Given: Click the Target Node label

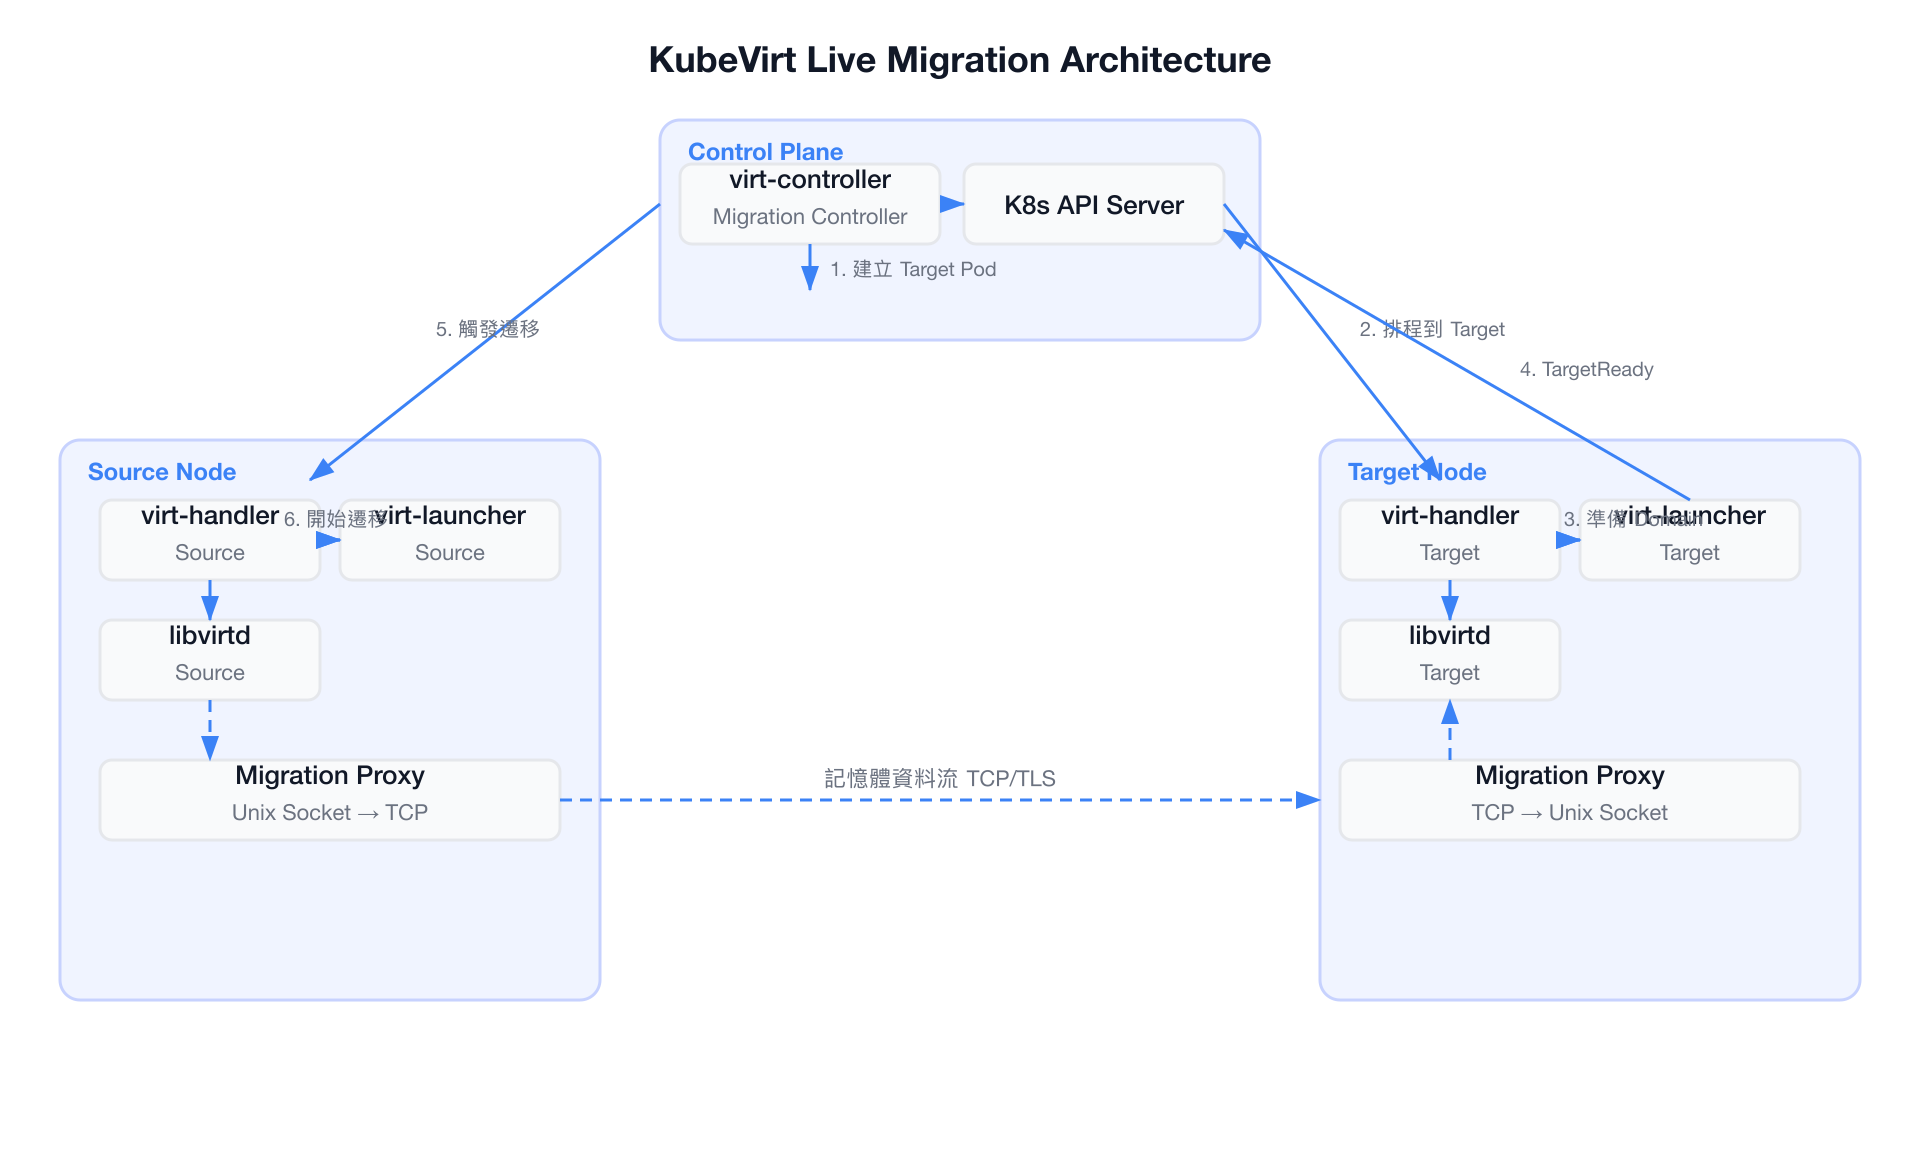Looking at the screenshot, I should 1417,472.
